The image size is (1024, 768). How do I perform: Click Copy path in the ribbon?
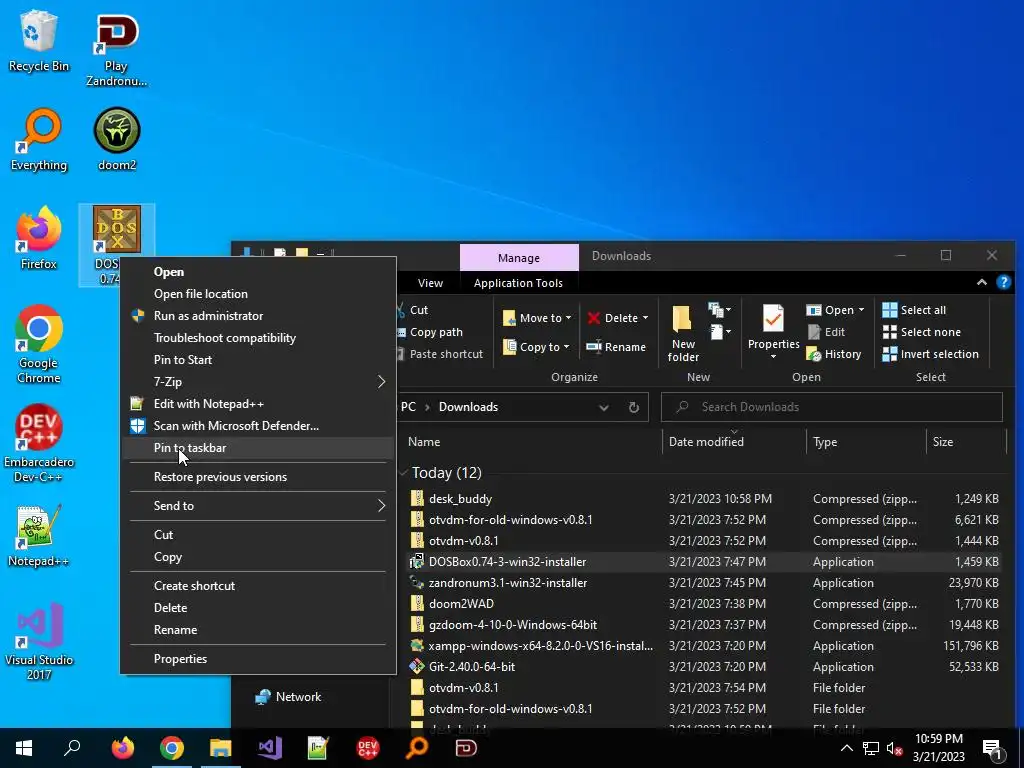click(430, 332)
